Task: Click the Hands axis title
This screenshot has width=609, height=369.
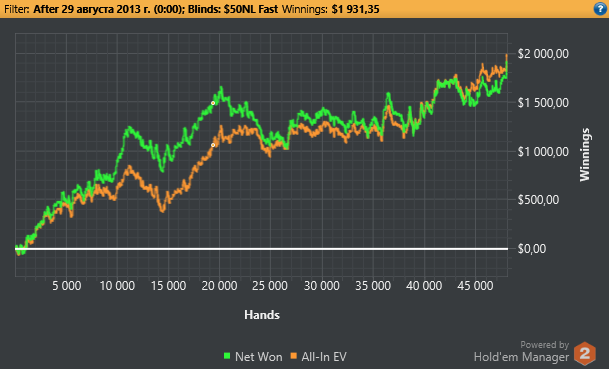Action: 262,315
